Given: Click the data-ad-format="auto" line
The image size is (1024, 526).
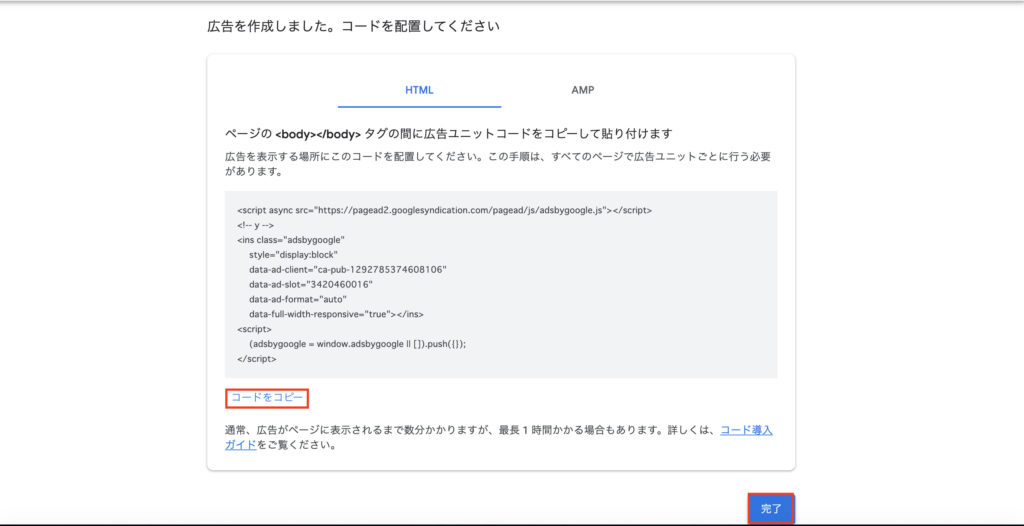Looking at the screenshot, I should (x=297, y=299).
